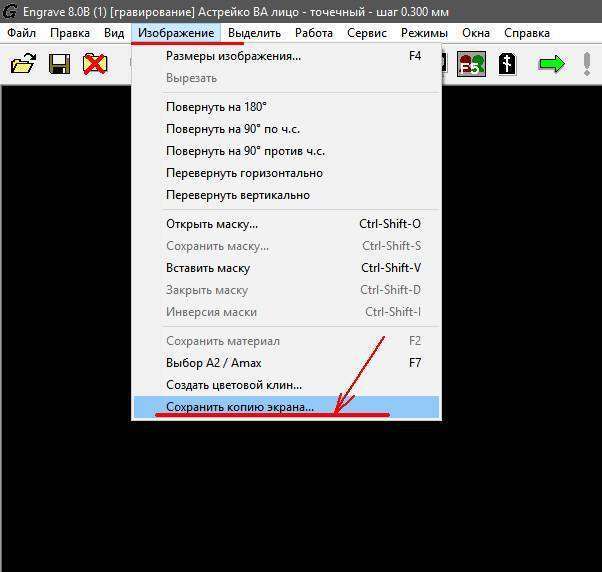The image size is (602, 572).
Task: Open the Выделить menu
Action: point(254,33)
